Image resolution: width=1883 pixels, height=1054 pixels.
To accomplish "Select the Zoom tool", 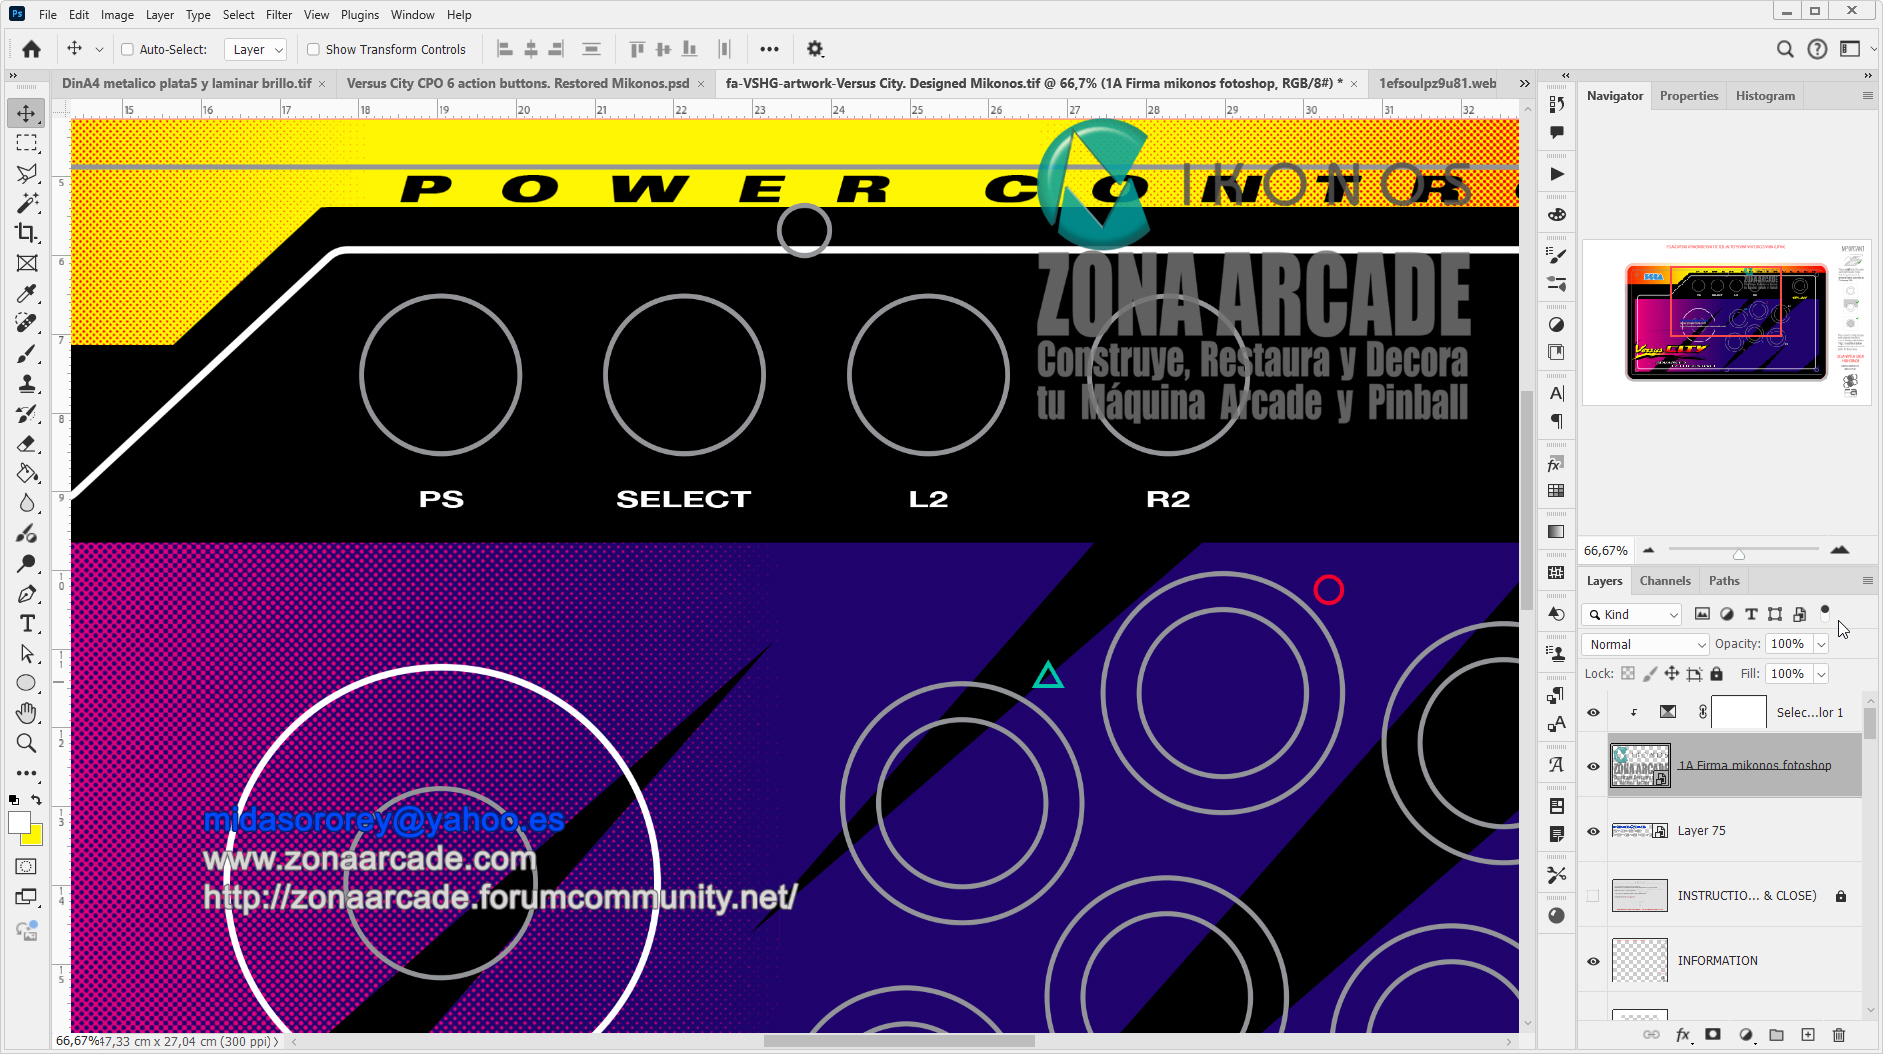I will [27, 743].
